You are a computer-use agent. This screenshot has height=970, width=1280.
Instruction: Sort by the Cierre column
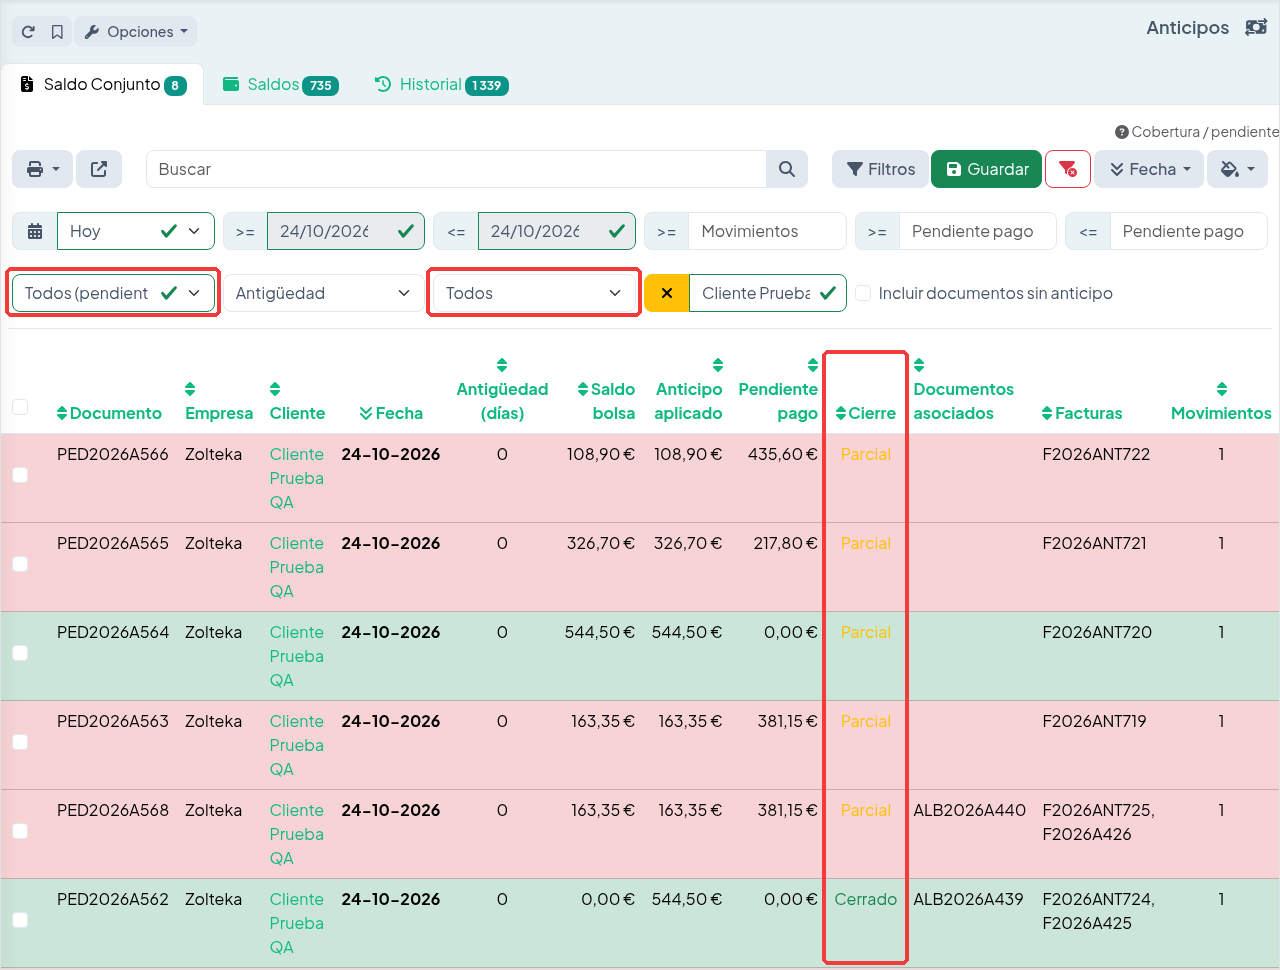click(x=866, y=413)
